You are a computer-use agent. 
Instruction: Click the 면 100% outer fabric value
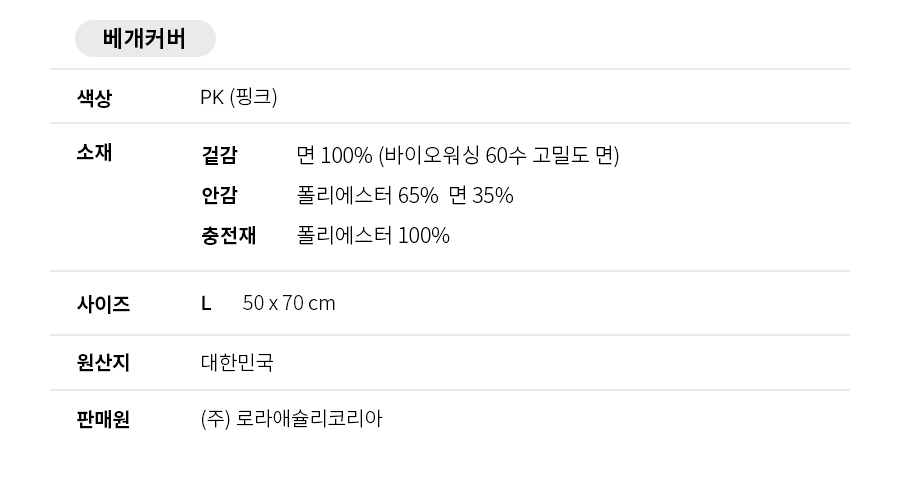coord(334,156)
